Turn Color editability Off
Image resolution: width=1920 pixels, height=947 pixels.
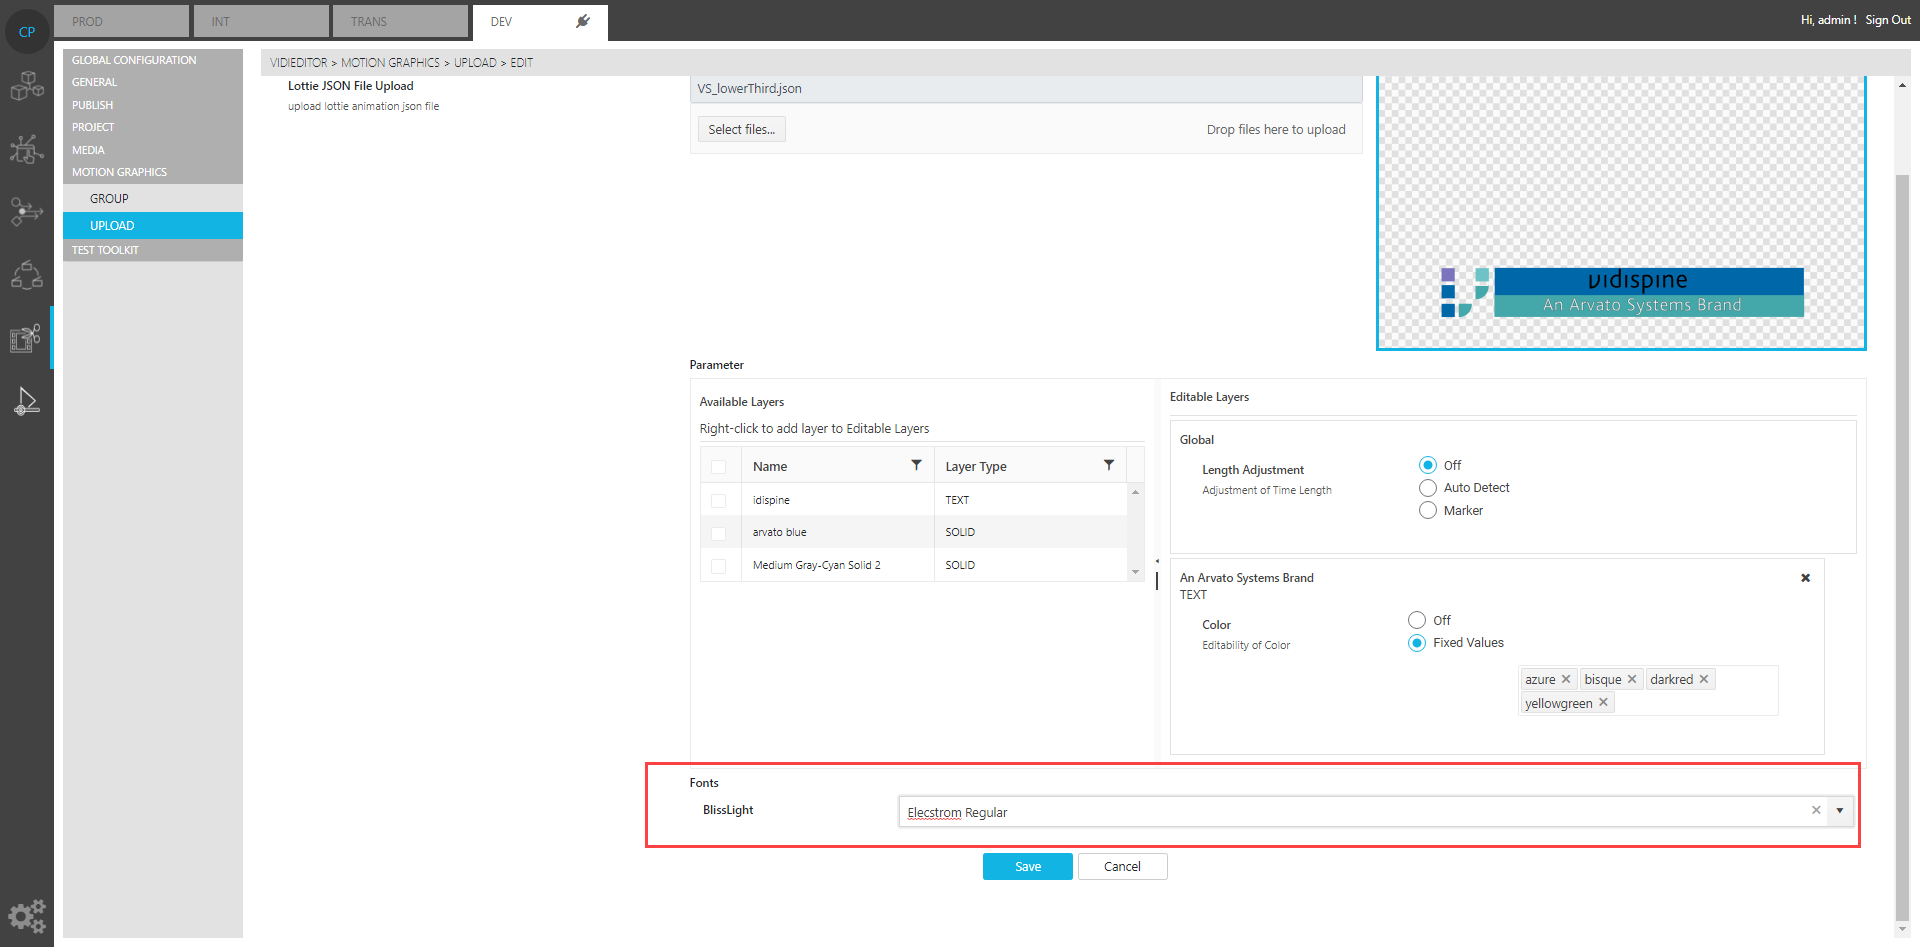pos(1417,620)
